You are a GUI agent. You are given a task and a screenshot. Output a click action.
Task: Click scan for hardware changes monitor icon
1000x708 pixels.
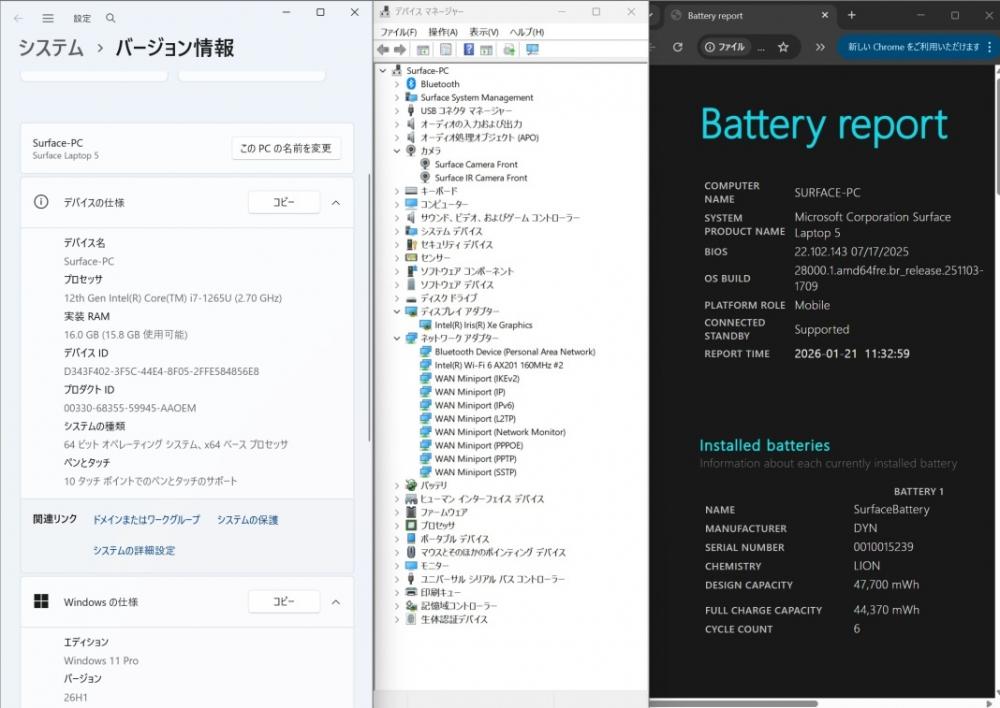pyautogui.click(x=532, y=50)
